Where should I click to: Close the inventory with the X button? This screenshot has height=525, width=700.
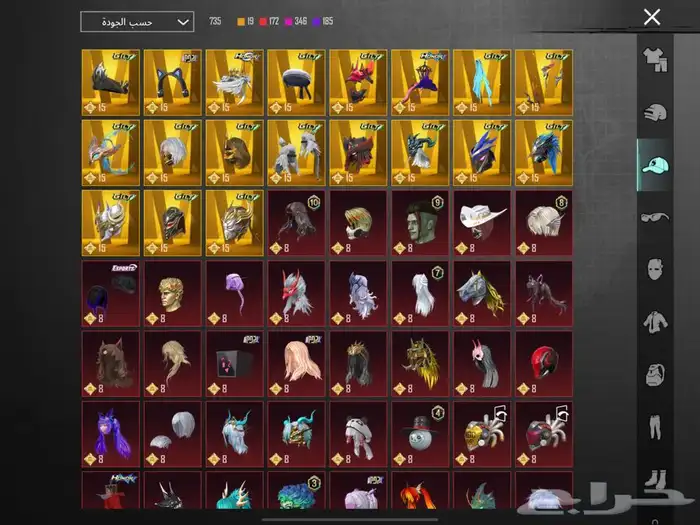click(652, 17)
